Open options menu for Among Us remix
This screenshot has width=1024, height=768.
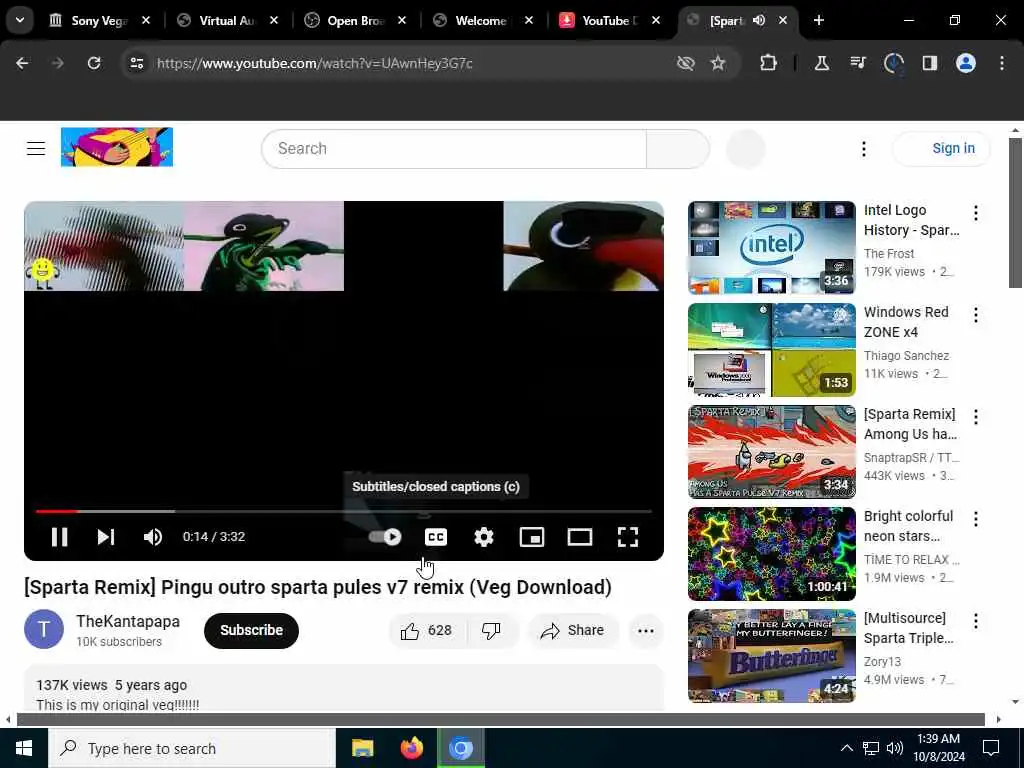pyautogui.click(x=976, y=417)
